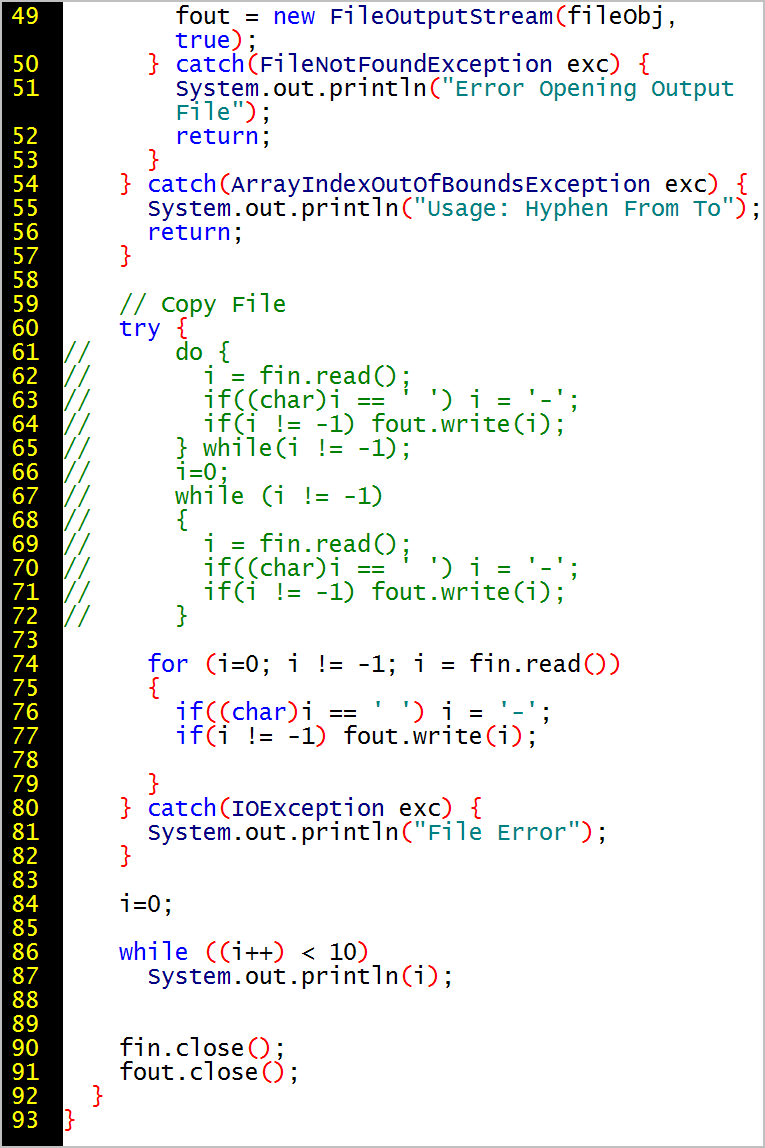Click the 'return;' statement on line 56
765x1148 pixels.
[x=195, y=232]
